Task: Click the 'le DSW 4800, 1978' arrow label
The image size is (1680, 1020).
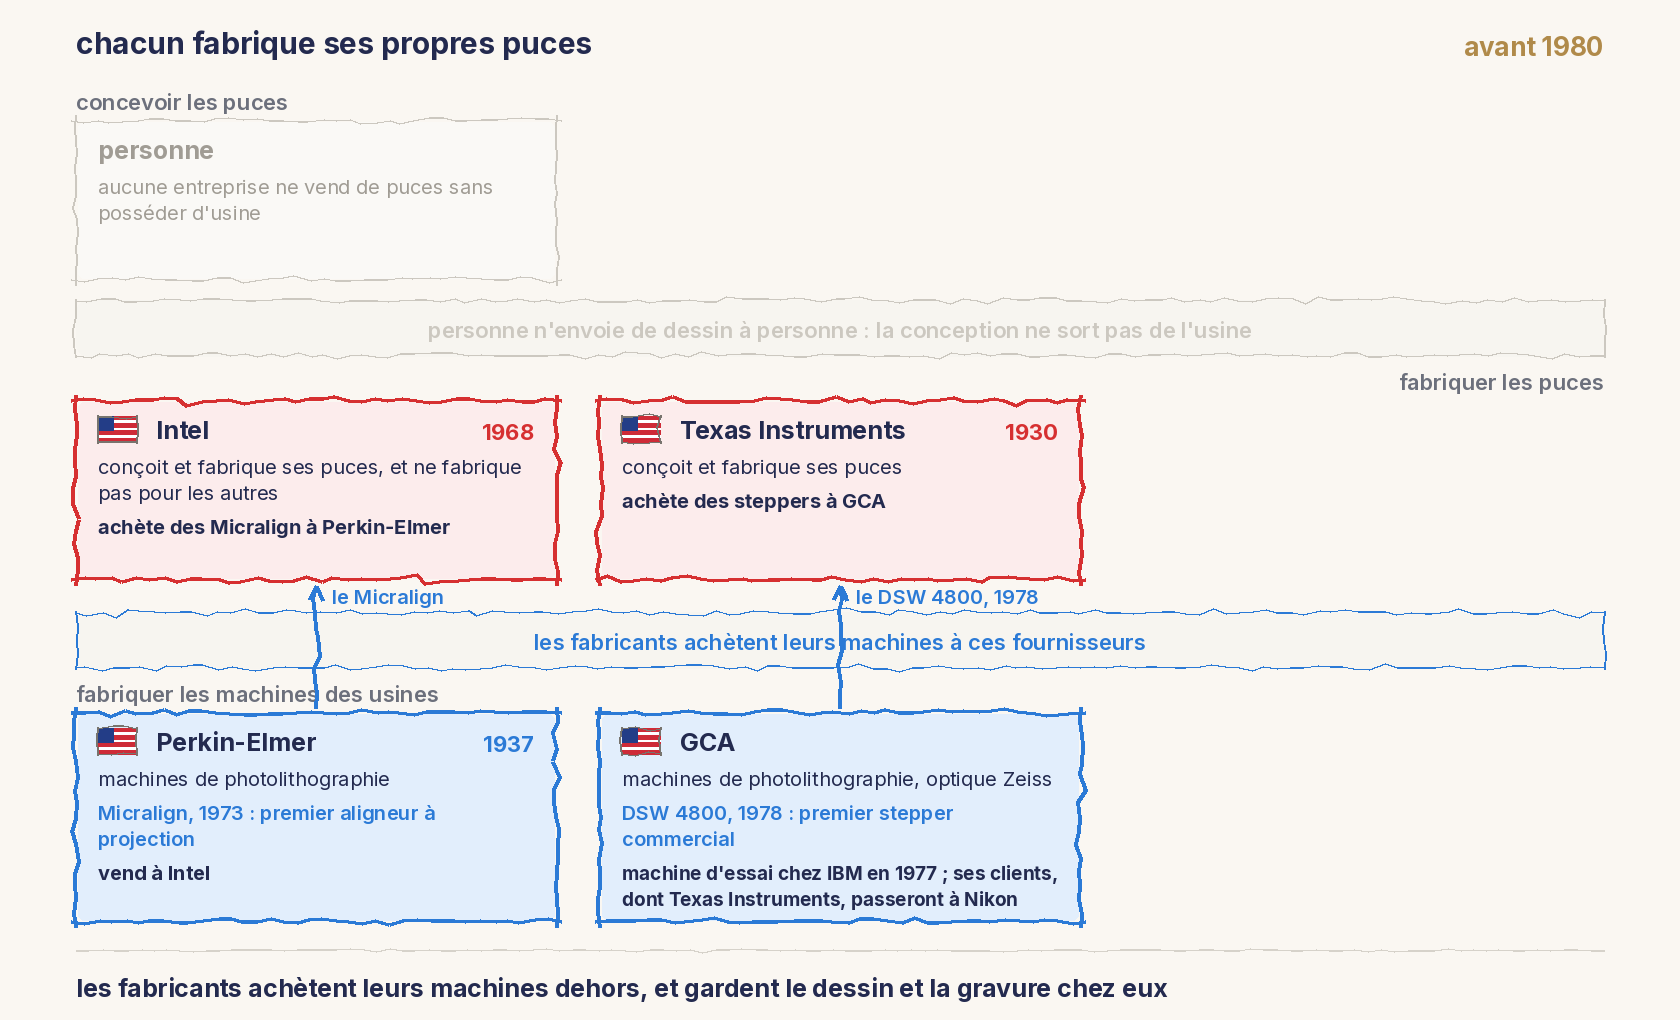Action: [946, 597]
